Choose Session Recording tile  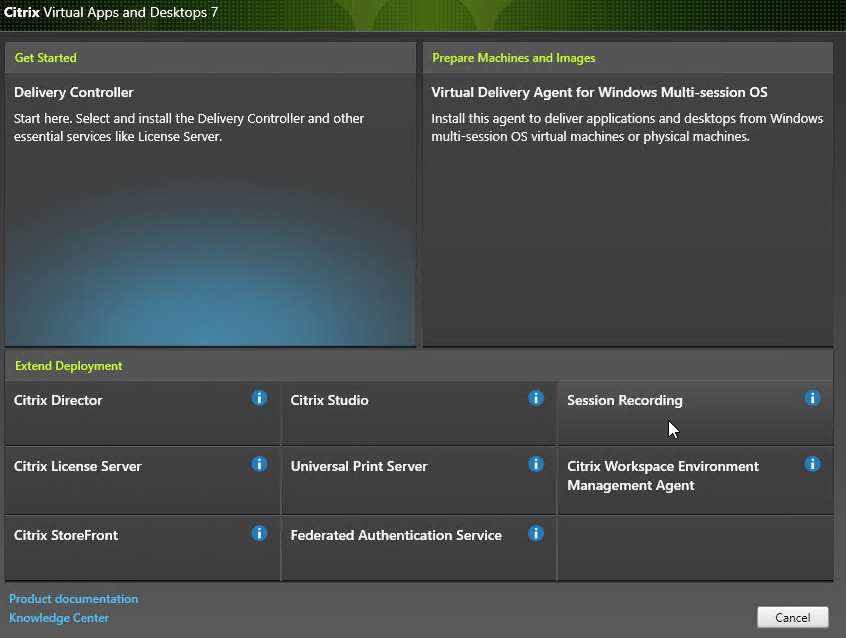pos(695,413)
